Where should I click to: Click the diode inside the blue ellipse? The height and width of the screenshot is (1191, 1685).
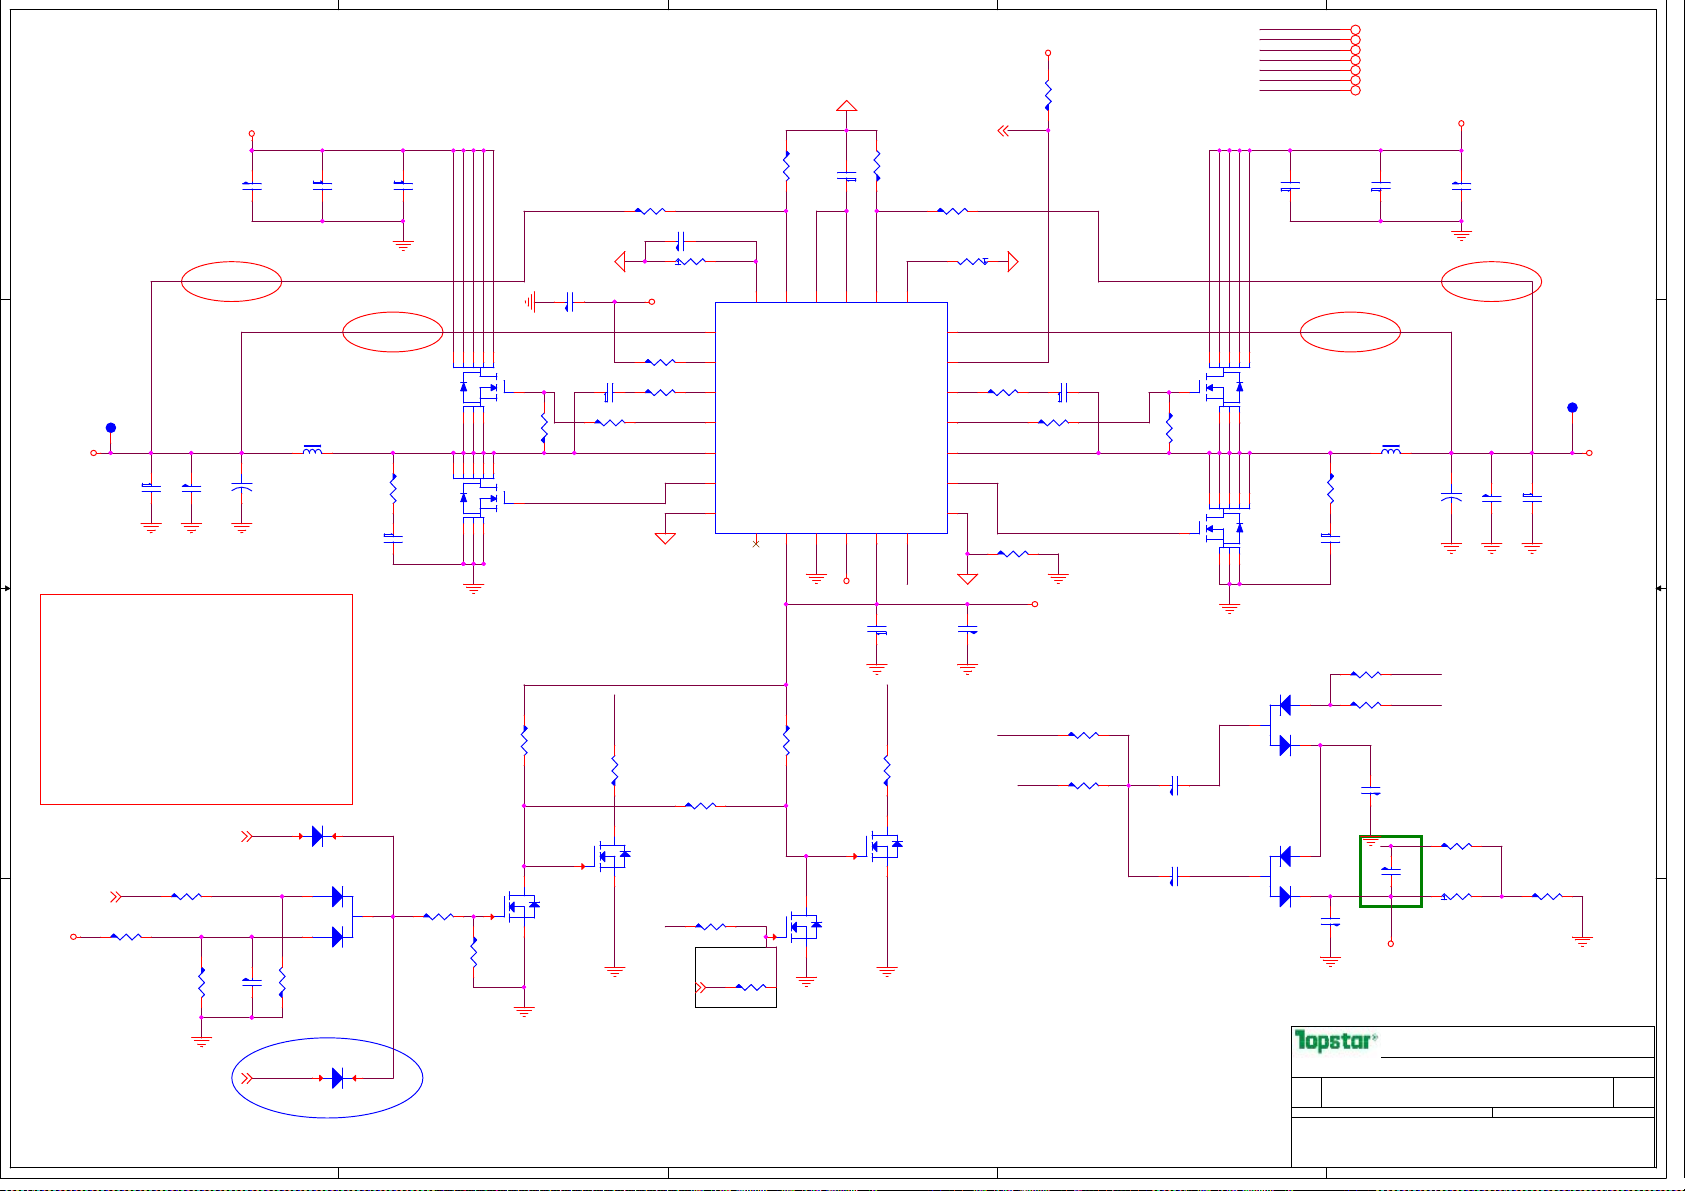click(337, 1078)
